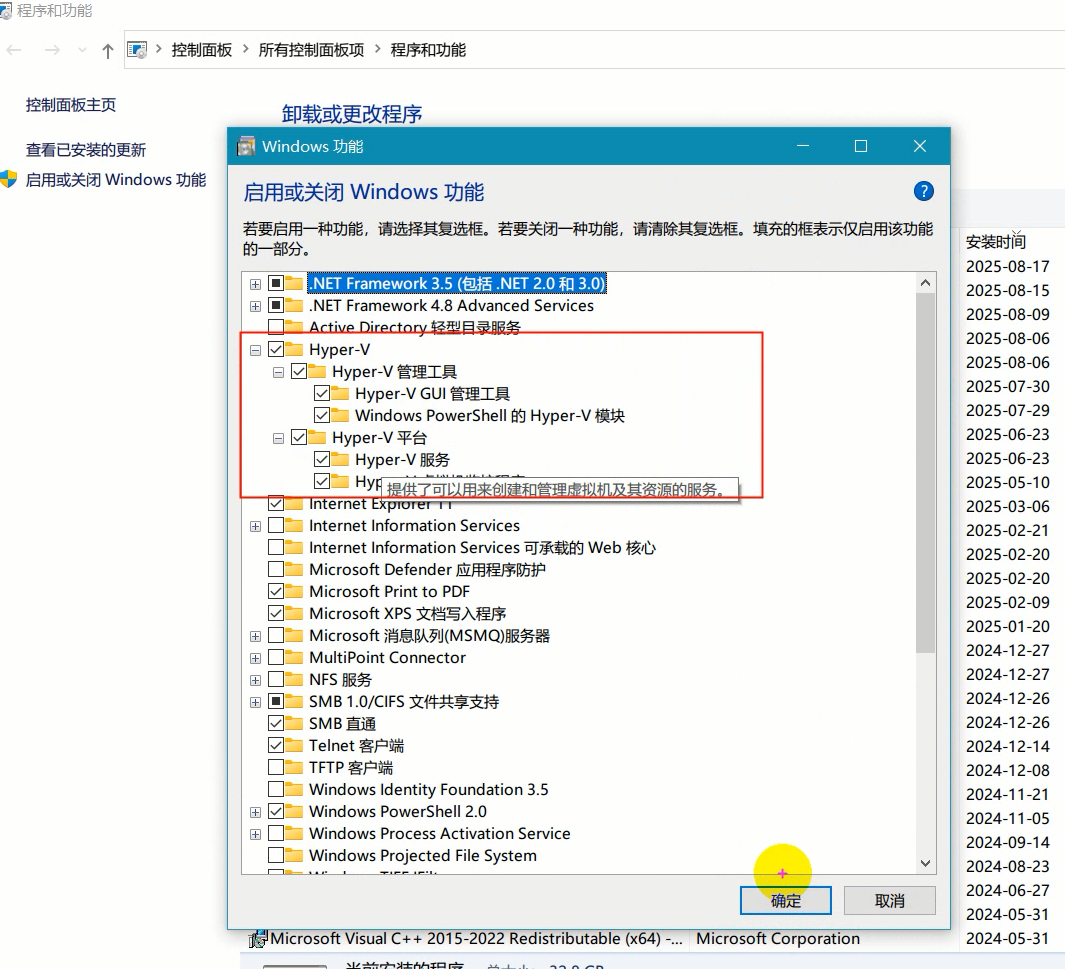This screenshot has width=1065, height=969.
Task: Click the blue help question mark icon
Action: [923, 191]
